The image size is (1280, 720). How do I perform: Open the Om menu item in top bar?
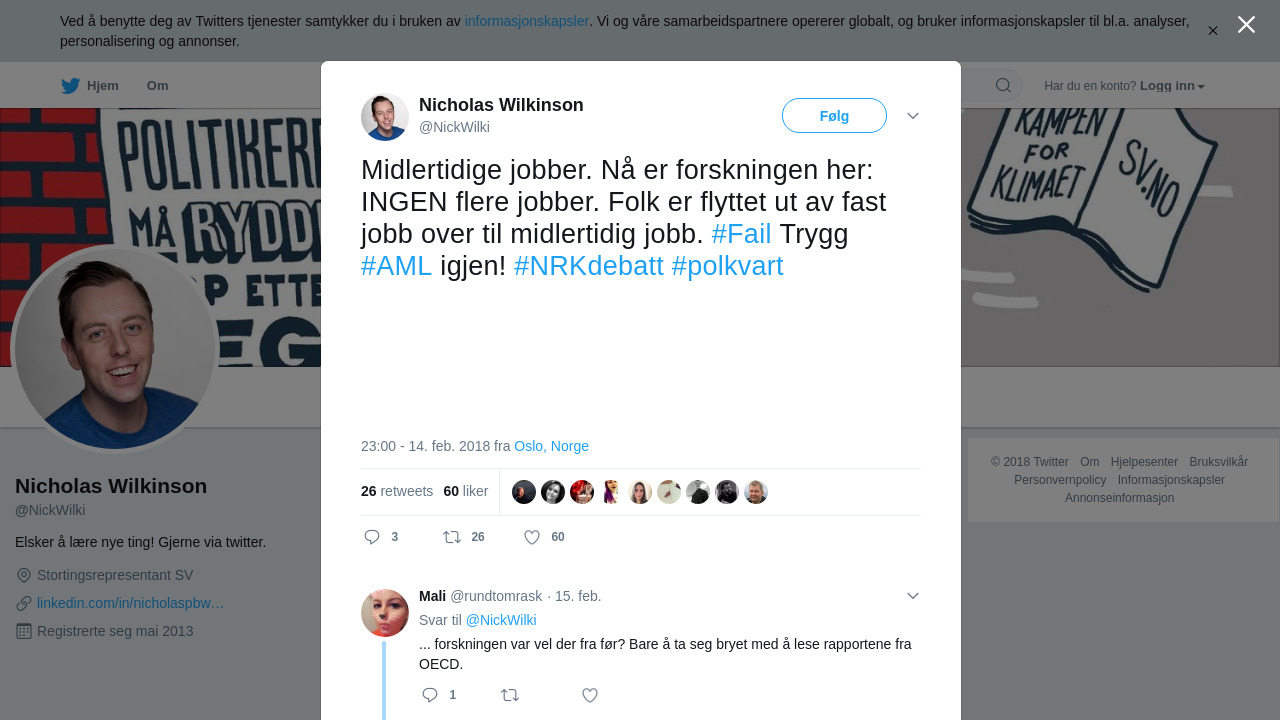pyautogui.click(x=158, y=86)
